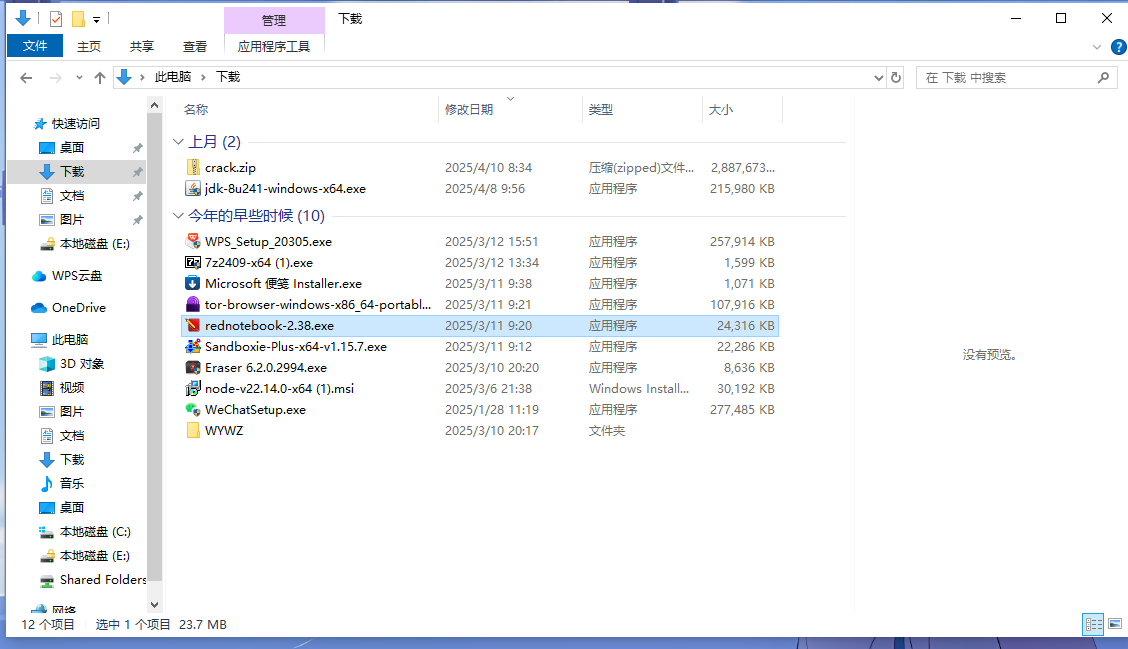Screen dimensions: 1128x649
Task: Select the WYWZ folder icon
Action: coord(194,430)
